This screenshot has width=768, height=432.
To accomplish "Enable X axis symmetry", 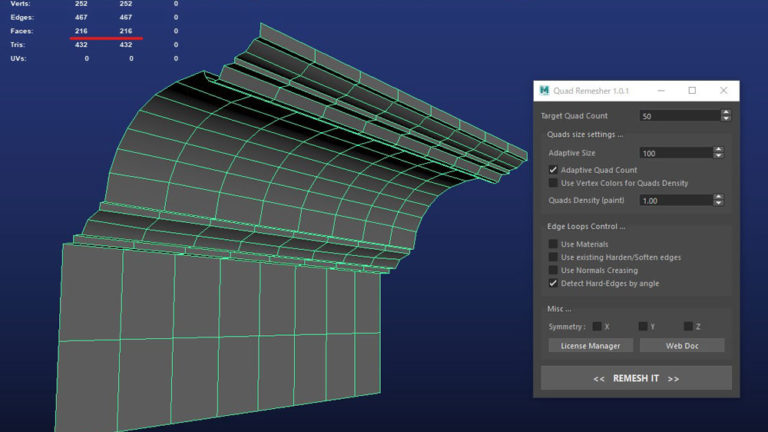I will (597, 326).
